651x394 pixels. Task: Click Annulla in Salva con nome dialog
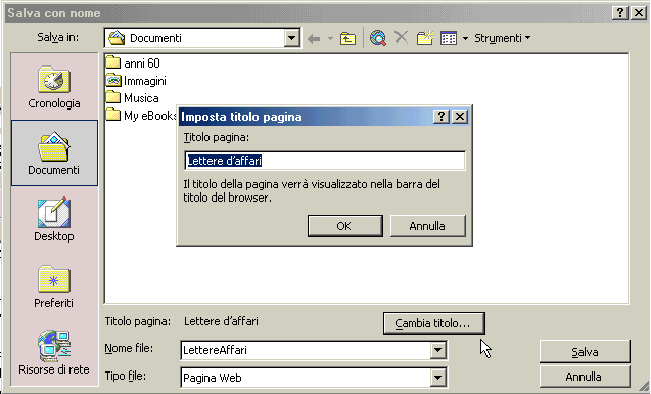585,377
